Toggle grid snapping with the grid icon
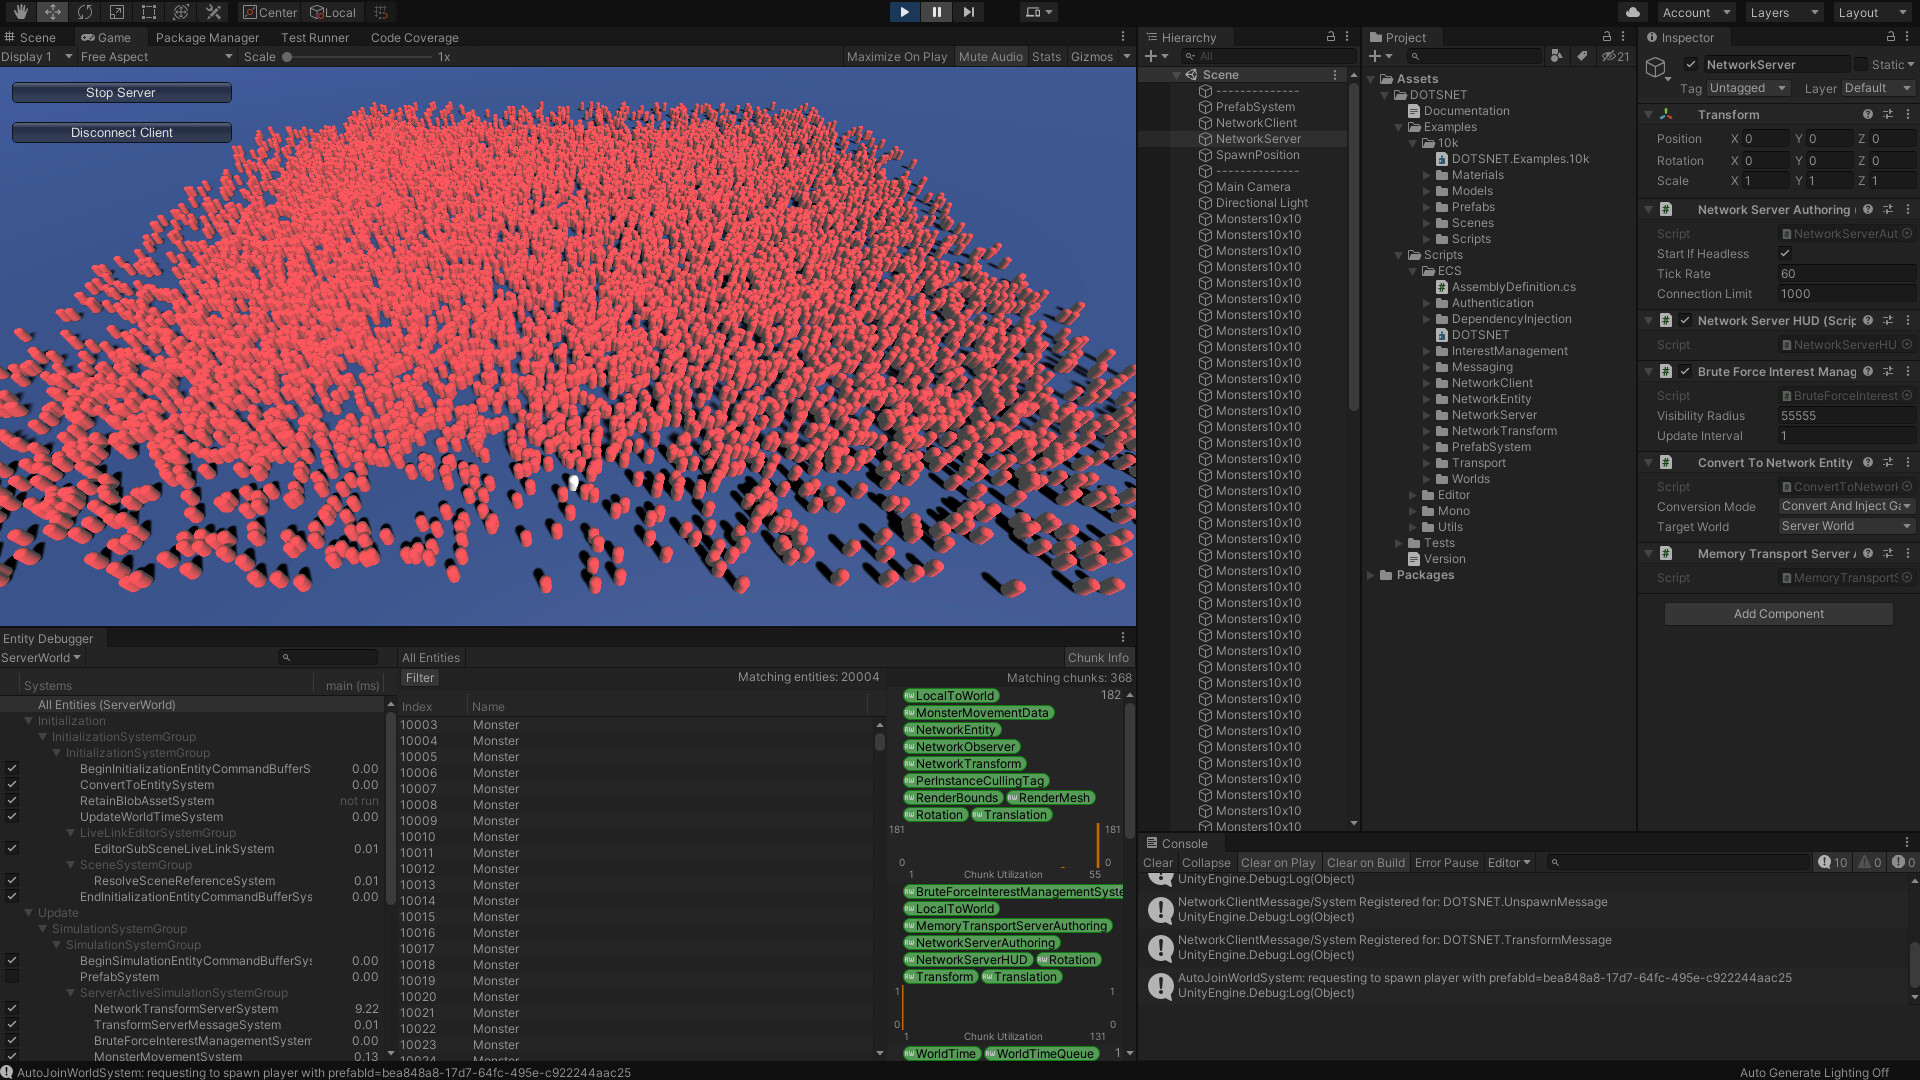The width and height of the screenshot is (1920, 1080). coord(379,12)
